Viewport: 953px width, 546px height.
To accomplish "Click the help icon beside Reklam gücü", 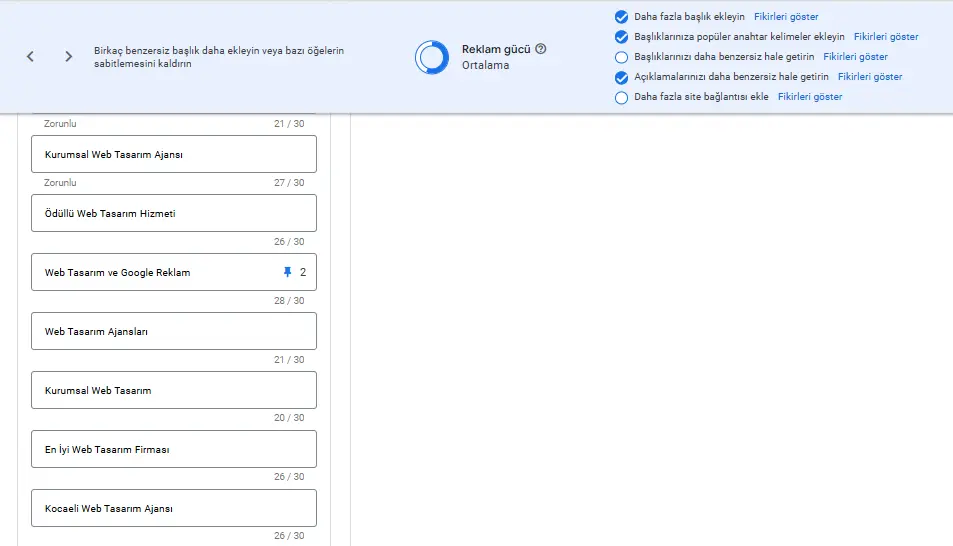I will coord(541,49).
